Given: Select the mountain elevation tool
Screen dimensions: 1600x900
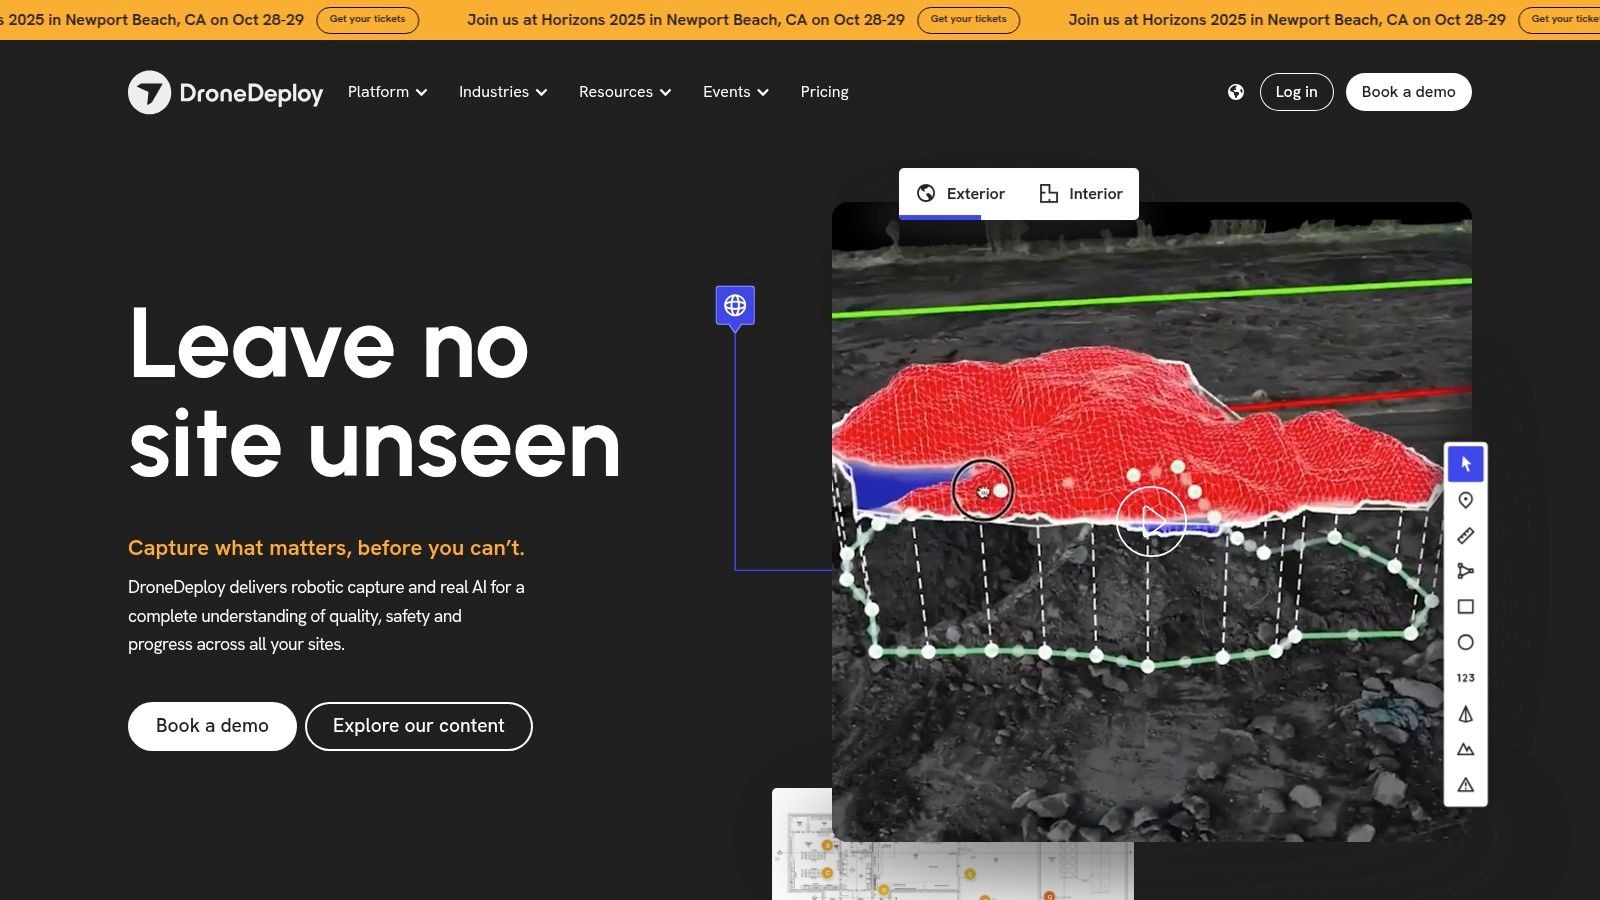Looking at the screenshot, I should pos(1466,749).
